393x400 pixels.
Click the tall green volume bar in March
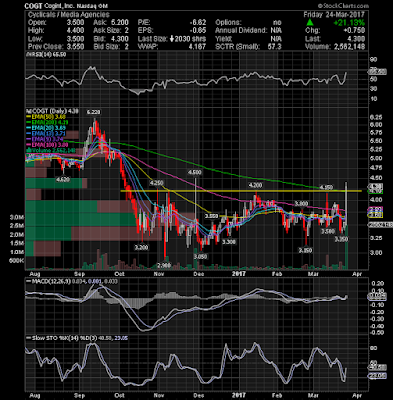tap(347, 247)
